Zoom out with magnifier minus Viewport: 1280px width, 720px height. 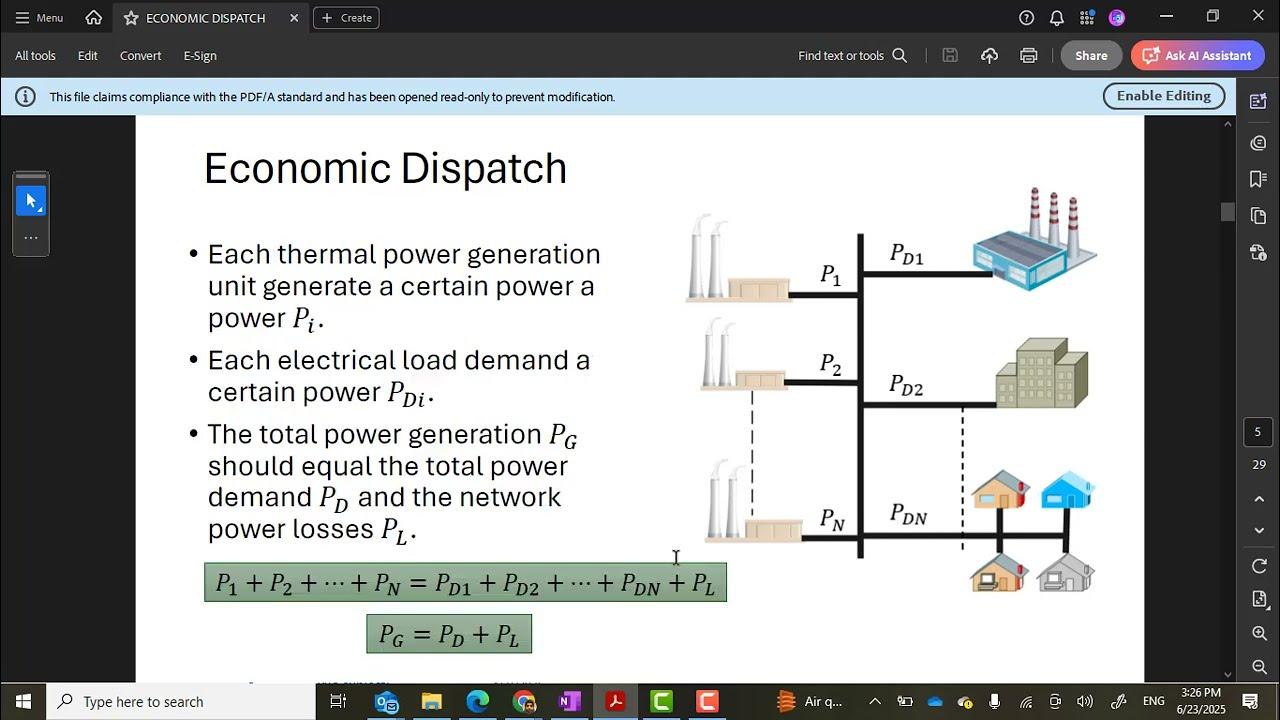(x=1259, y=667)
